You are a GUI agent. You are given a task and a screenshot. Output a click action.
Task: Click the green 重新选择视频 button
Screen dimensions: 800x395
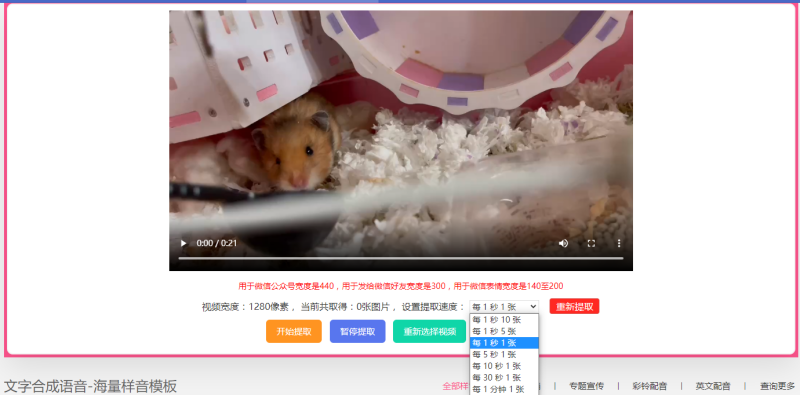[430, 331]
